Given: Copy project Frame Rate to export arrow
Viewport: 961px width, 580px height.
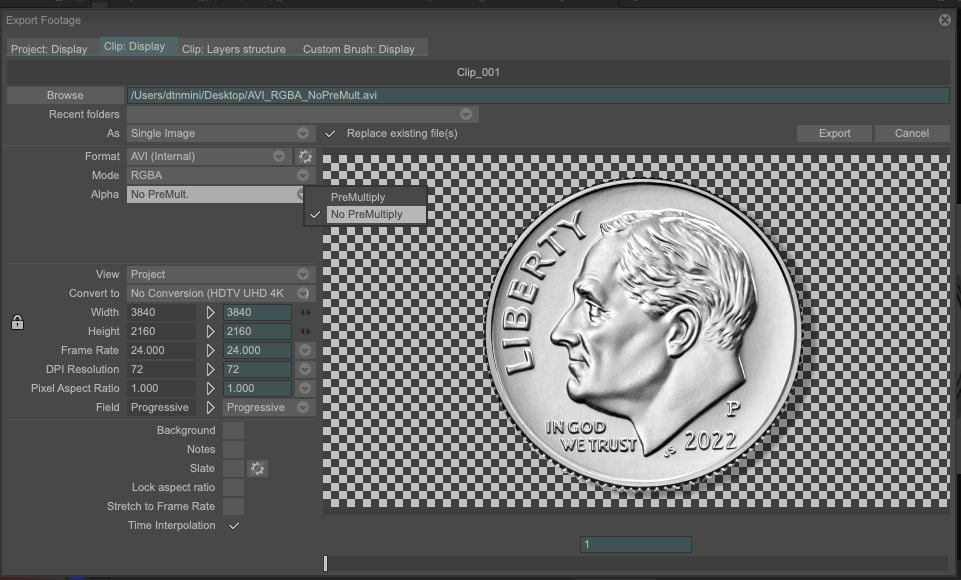Looking at the screenshot, I should [x=210, y=351].
